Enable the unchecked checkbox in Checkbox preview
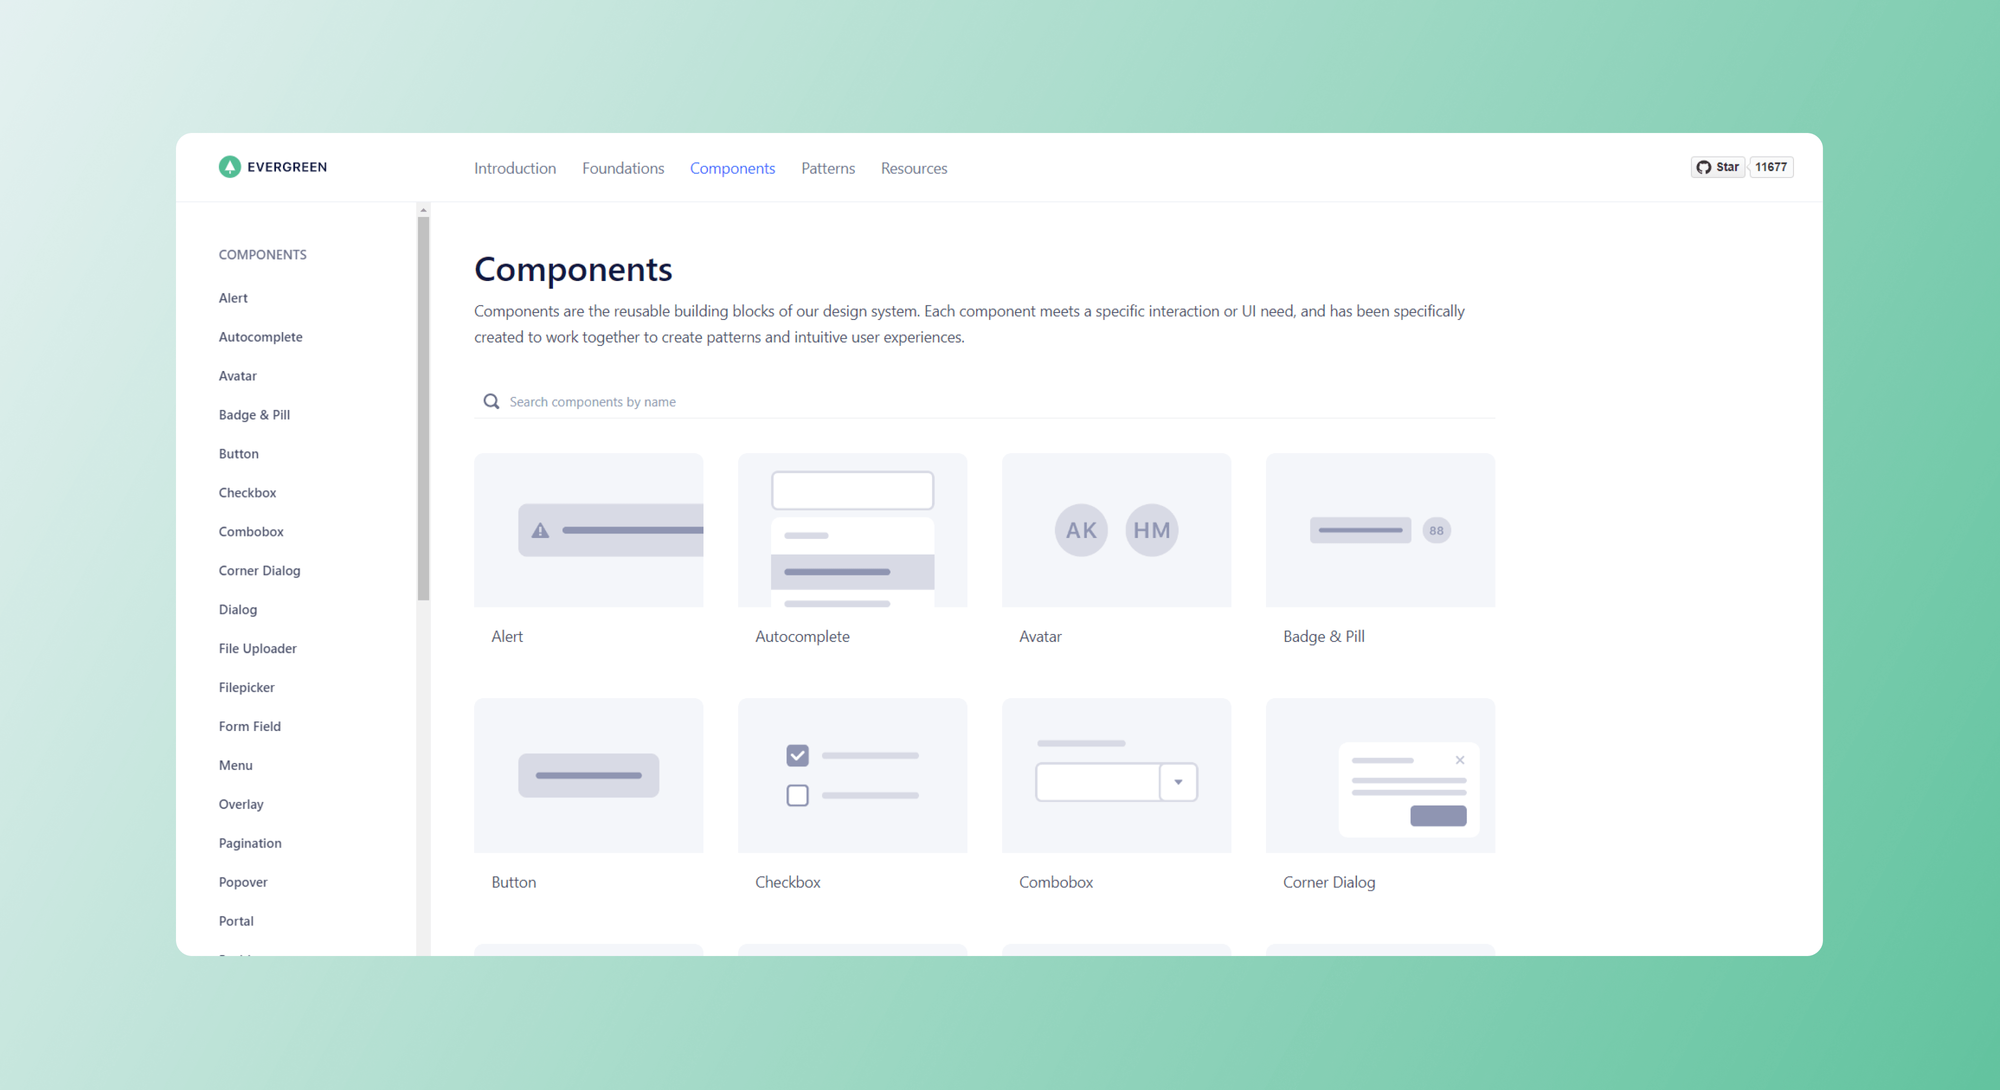The height and width of the screenshot is (1090, 2000). [796, 796]
